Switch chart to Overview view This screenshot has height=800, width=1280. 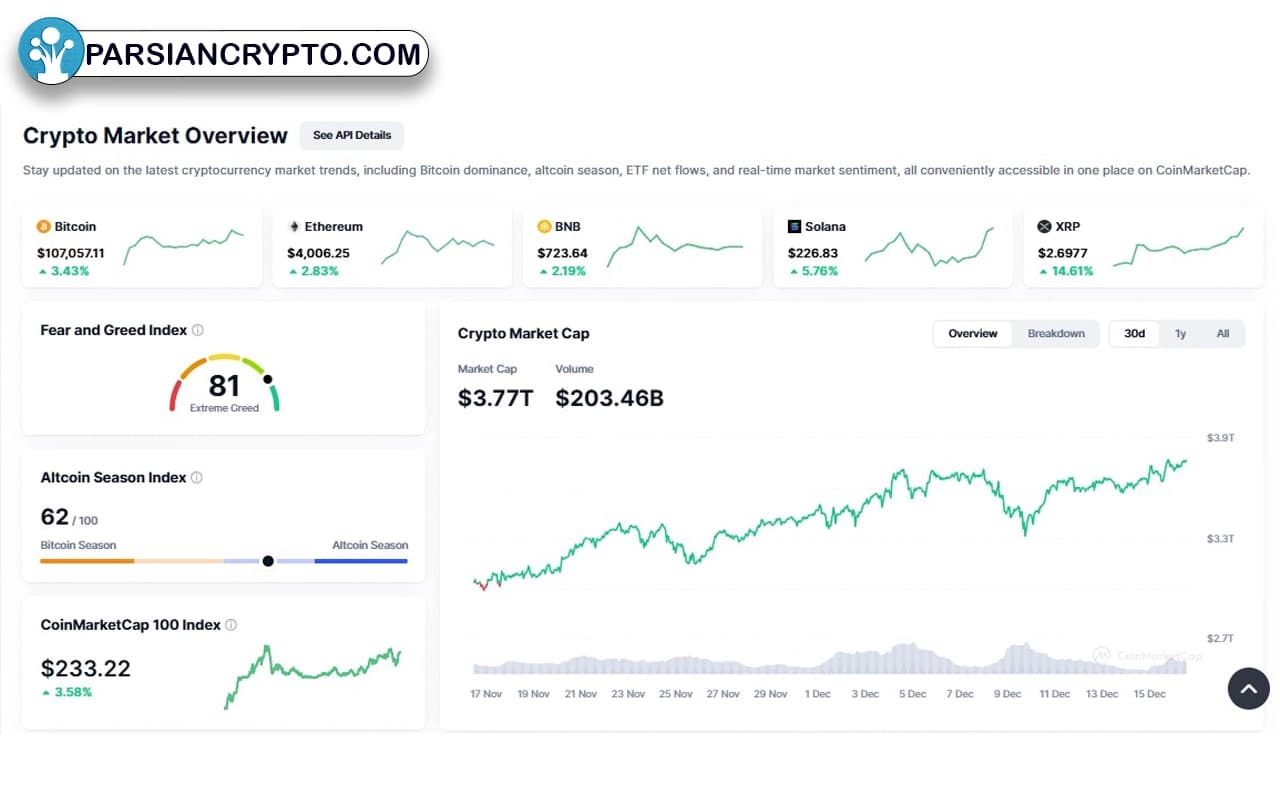pyautogui.click(x=973, y=334)
